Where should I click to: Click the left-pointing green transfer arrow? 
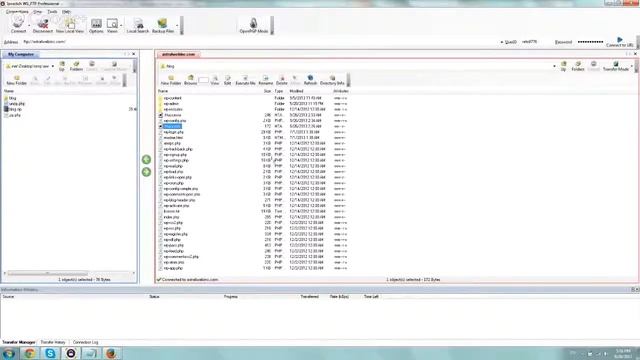[146, 160]
